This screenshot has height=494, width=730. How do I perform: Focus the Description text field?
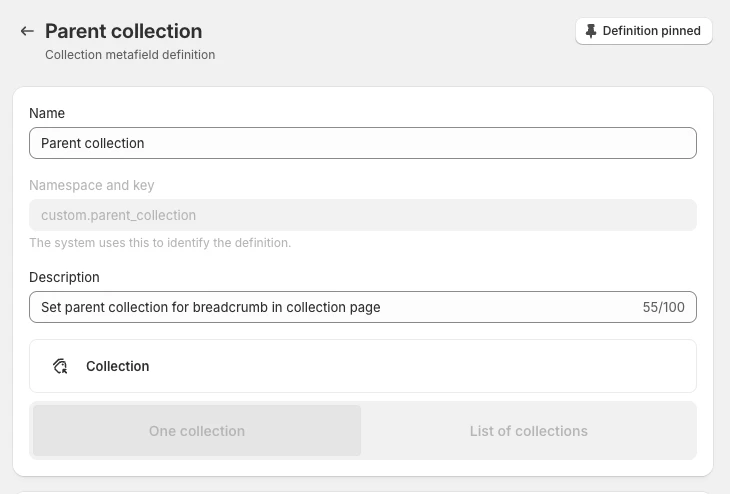point(330,307)
